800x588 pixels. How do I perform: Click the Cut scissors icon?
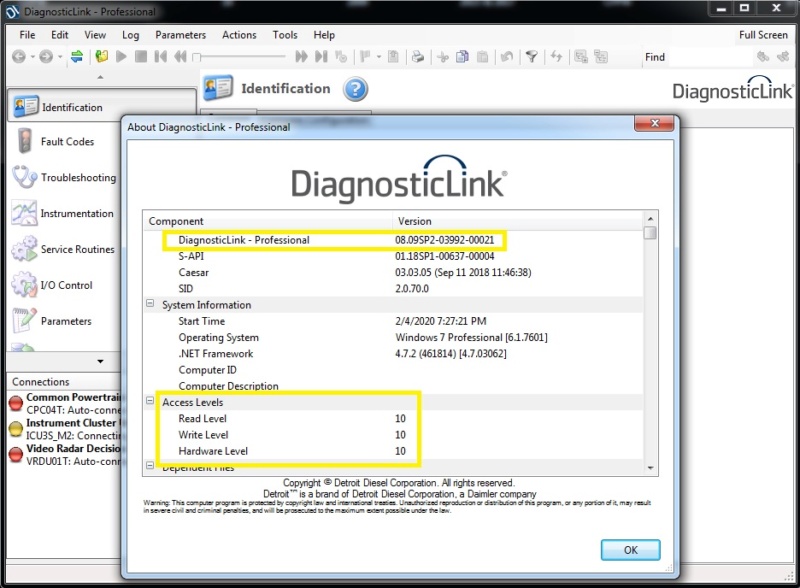(443, 57)
